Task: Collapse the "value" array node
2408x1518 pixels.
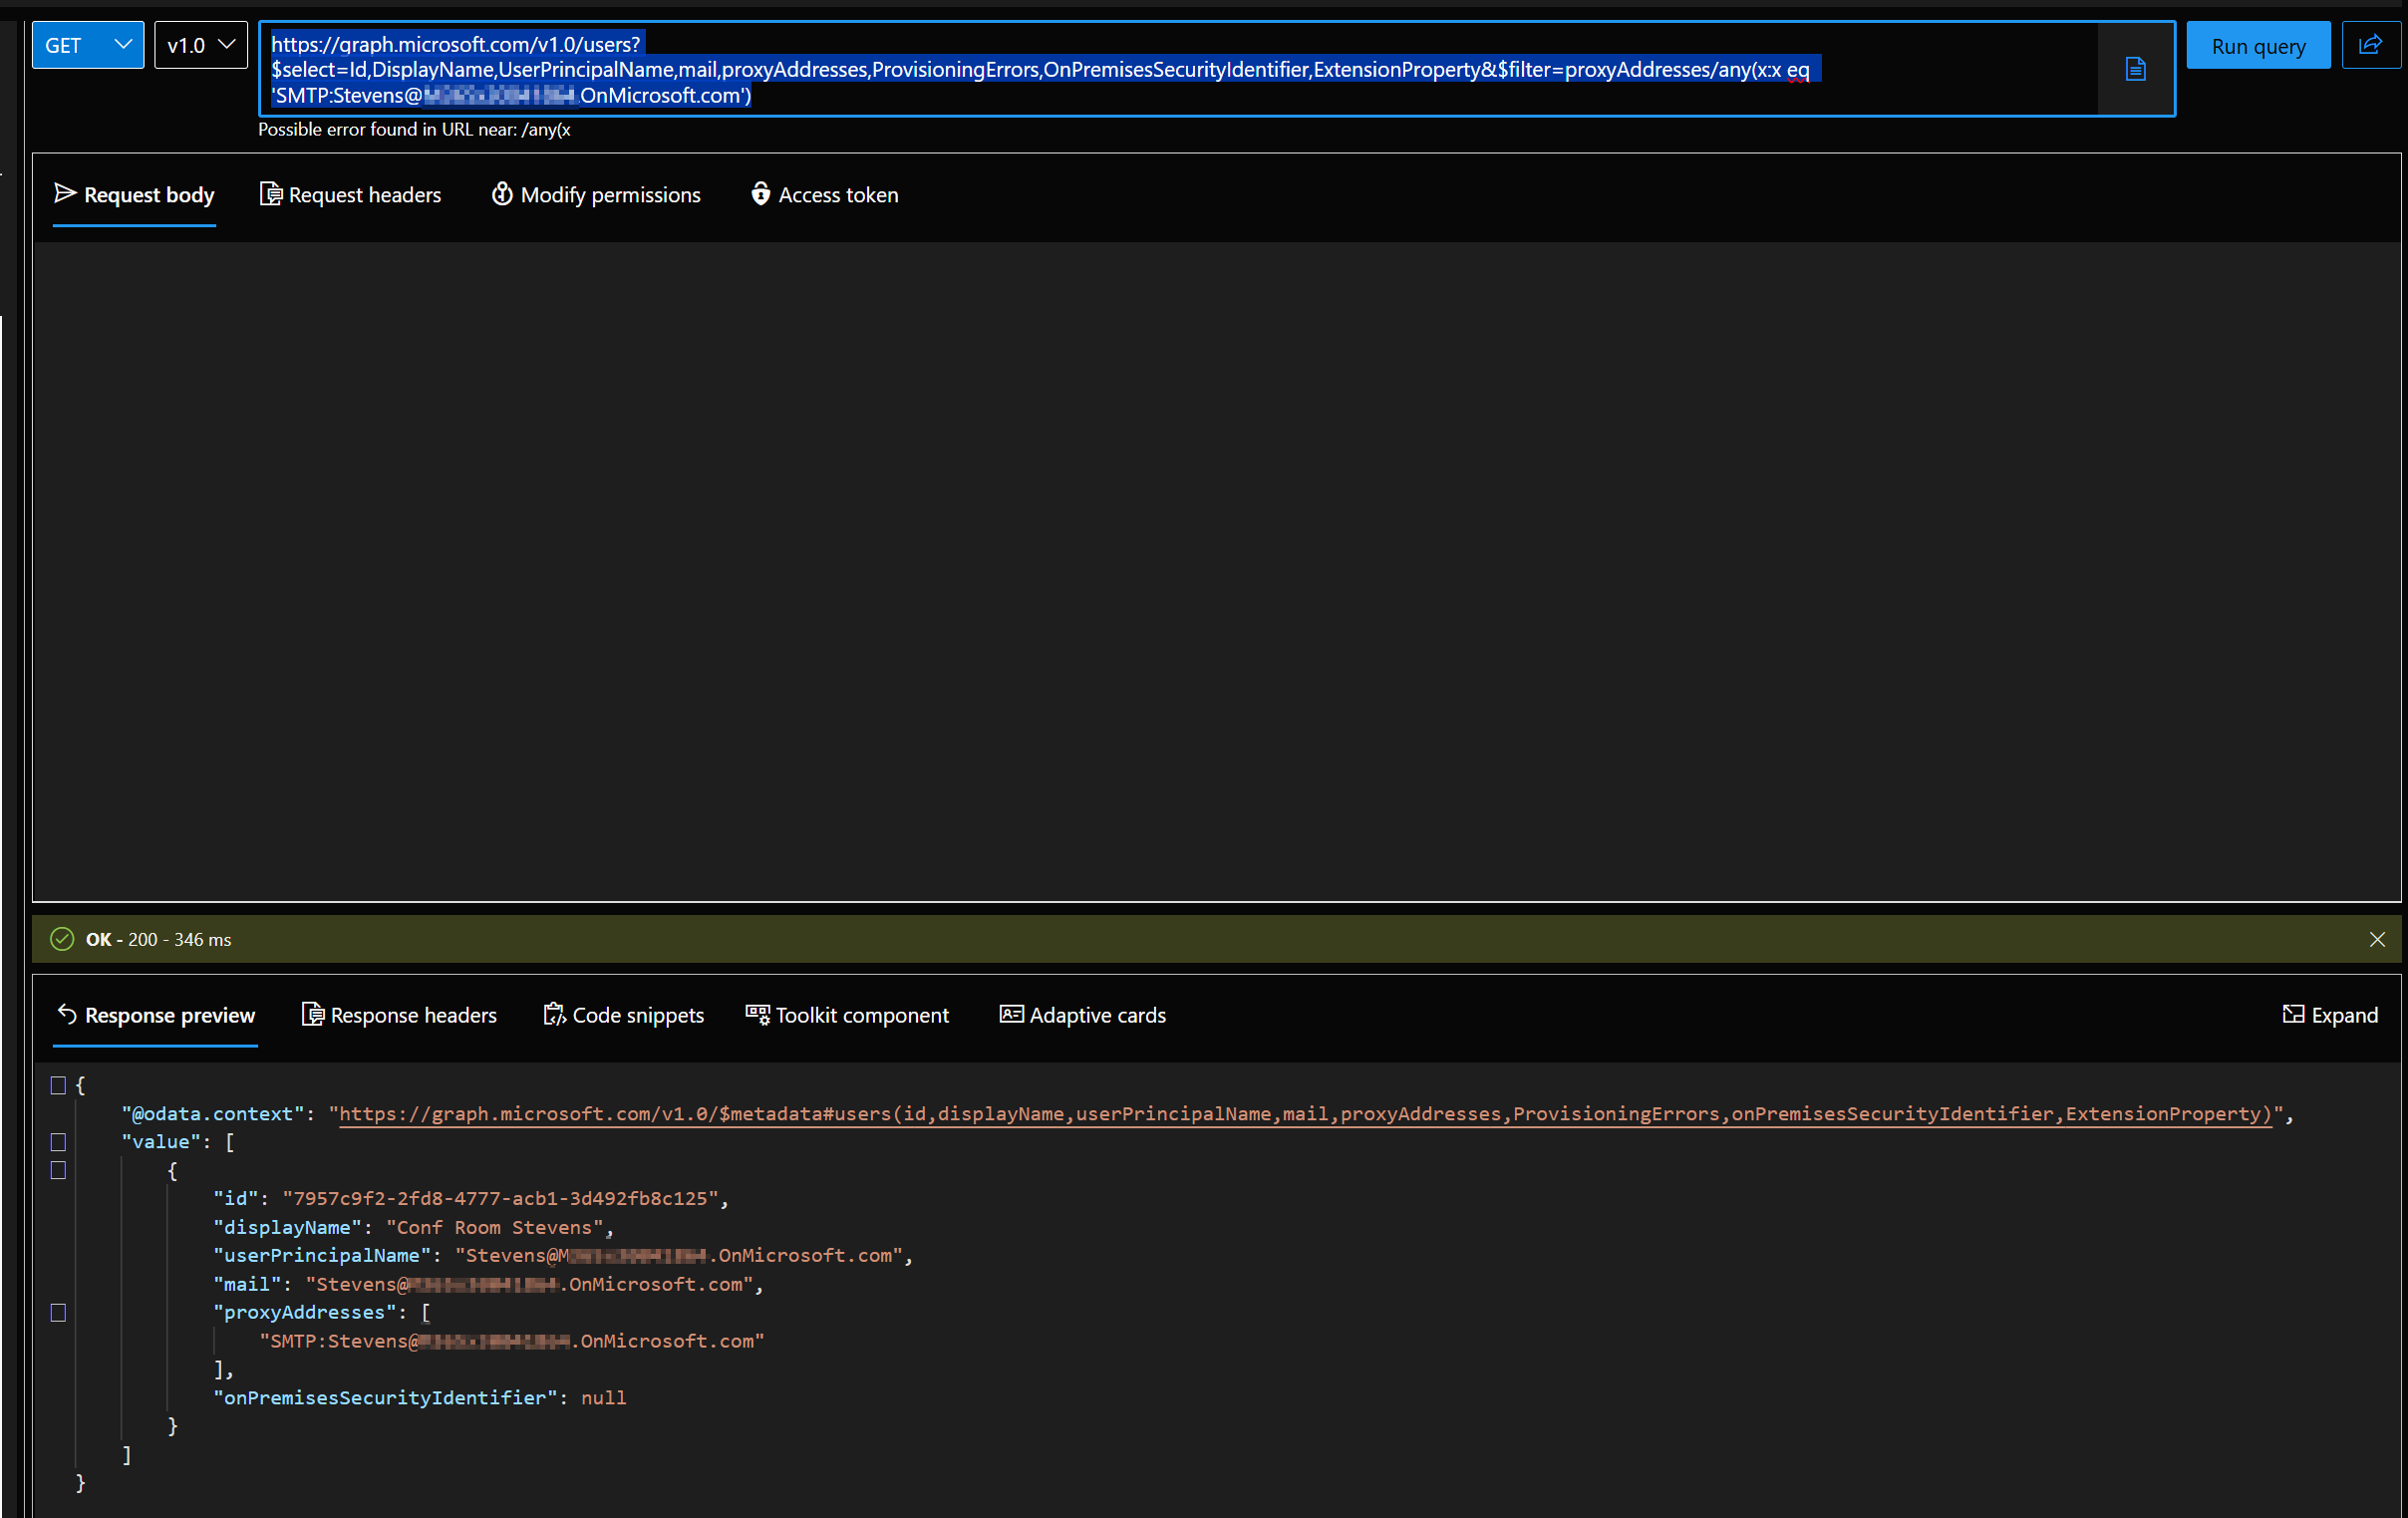Action: pyautogui.click(x=58, y=1143)
